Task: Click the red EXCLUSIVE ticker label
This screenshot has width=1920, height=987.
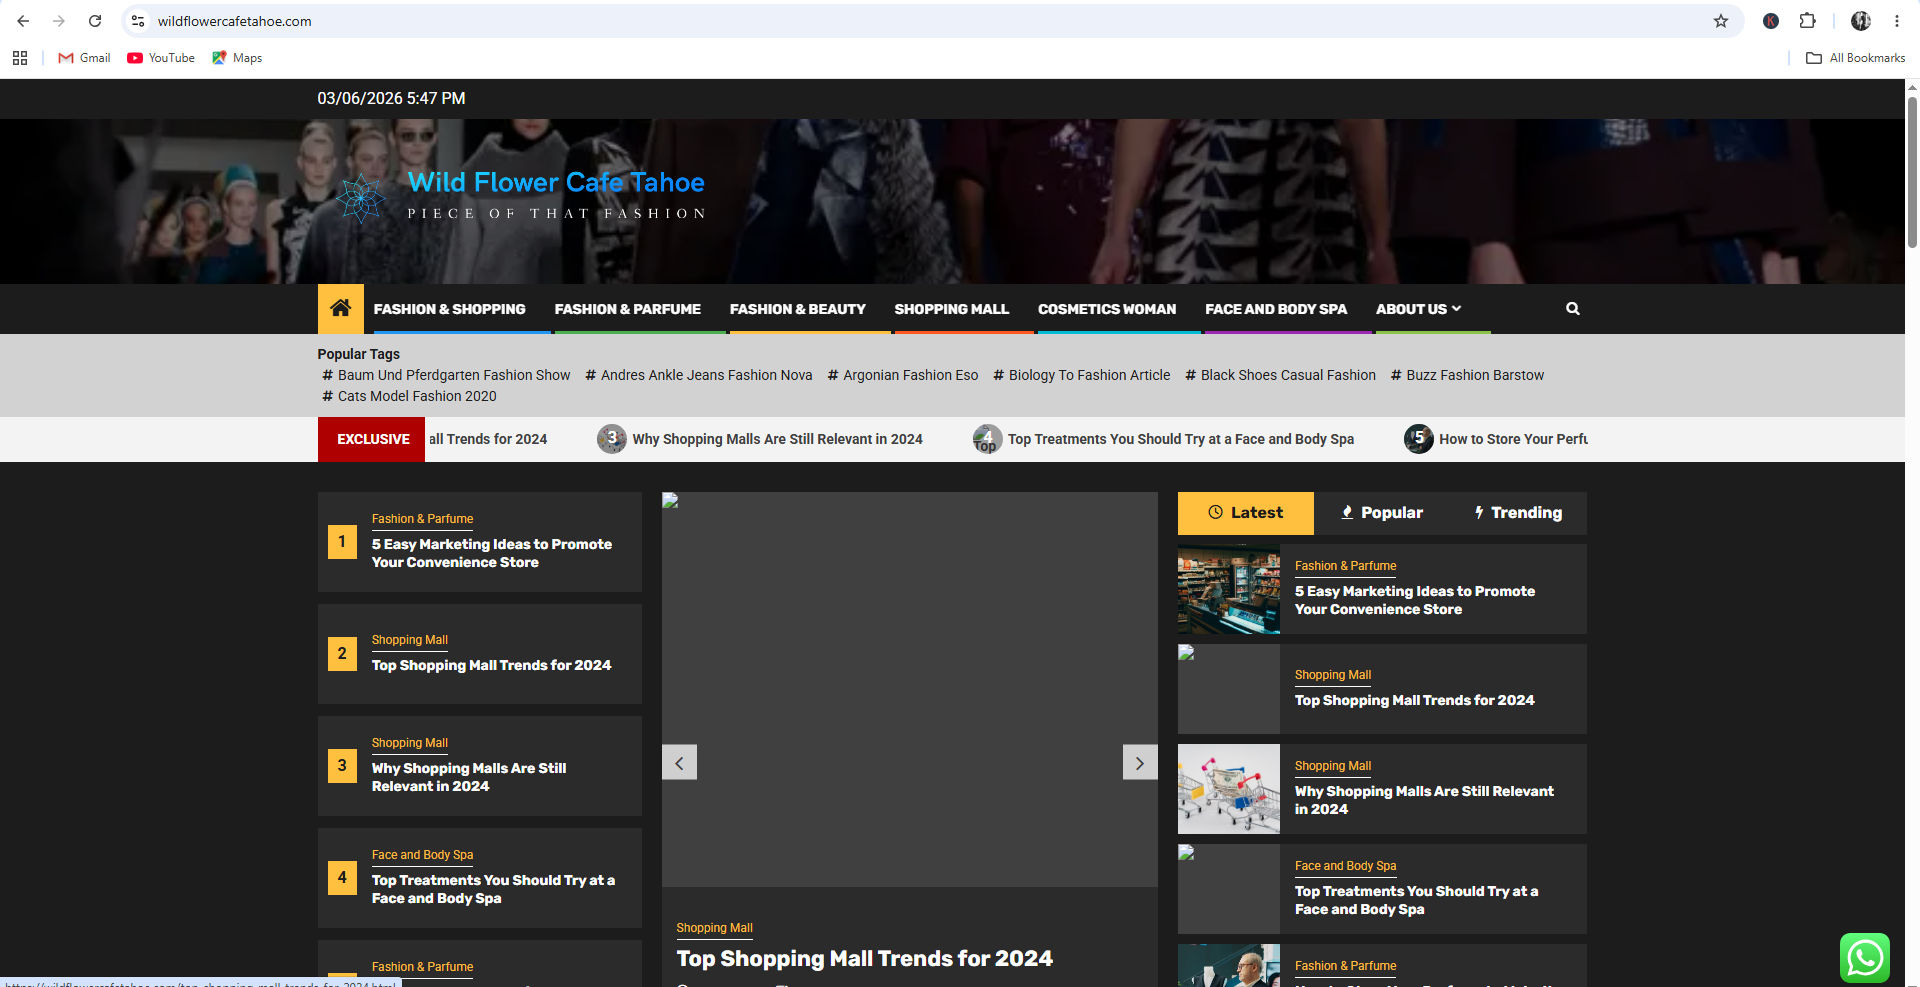Action: click(372, 439)
